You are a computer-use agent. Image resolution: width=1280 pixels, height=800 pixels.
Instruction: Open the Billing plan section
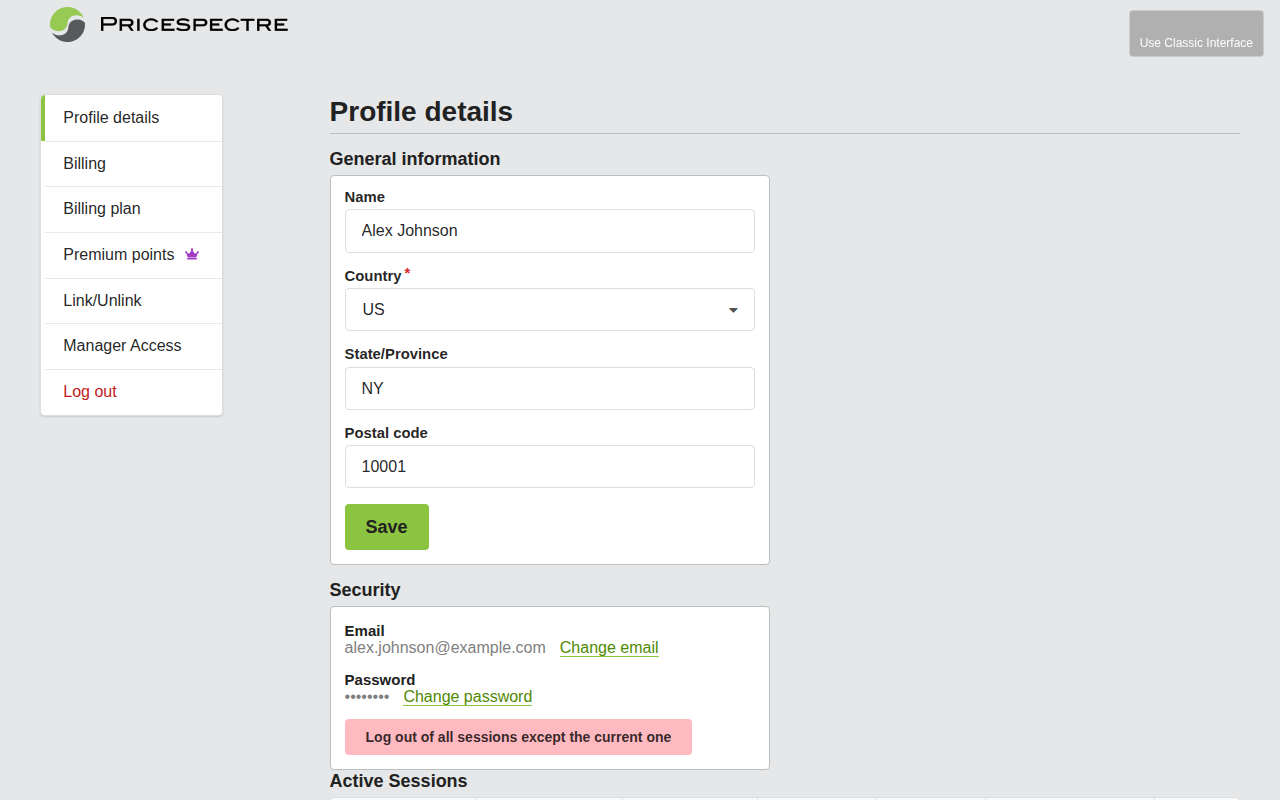[101, 208]
